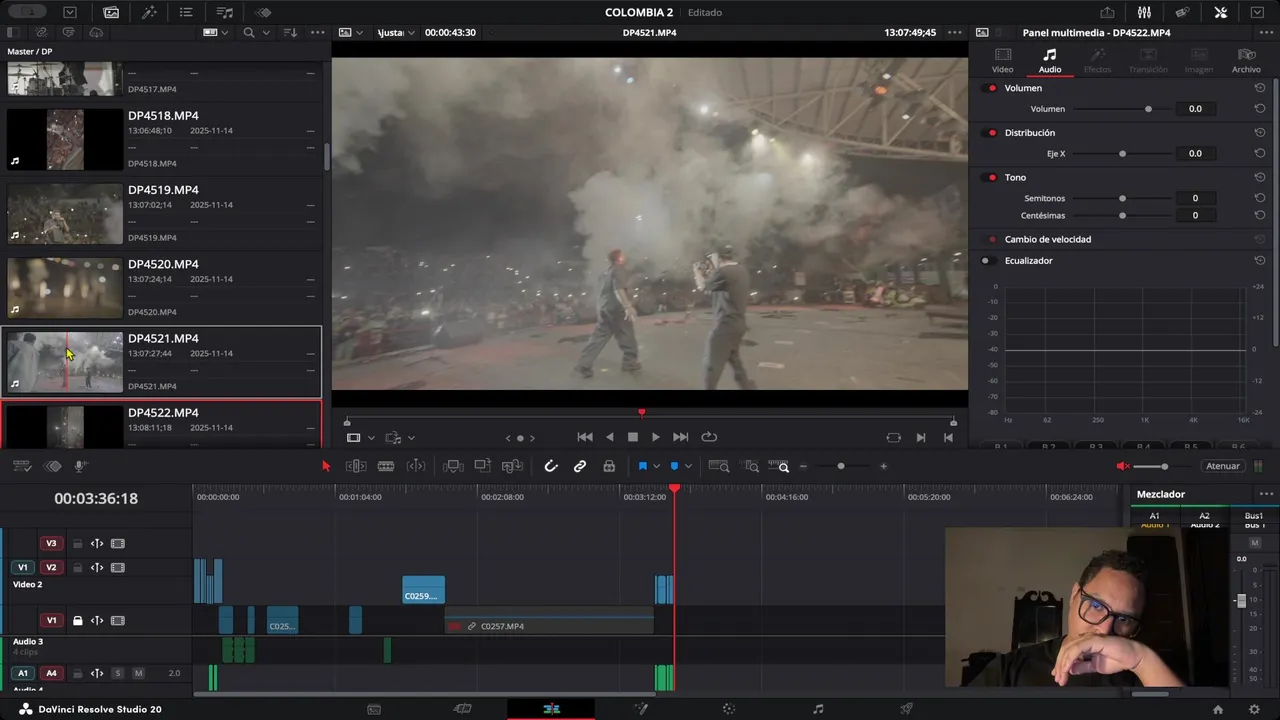Open the Mezclador three-dot options menu
The image size is (1280, 720).
point(1266,494)
